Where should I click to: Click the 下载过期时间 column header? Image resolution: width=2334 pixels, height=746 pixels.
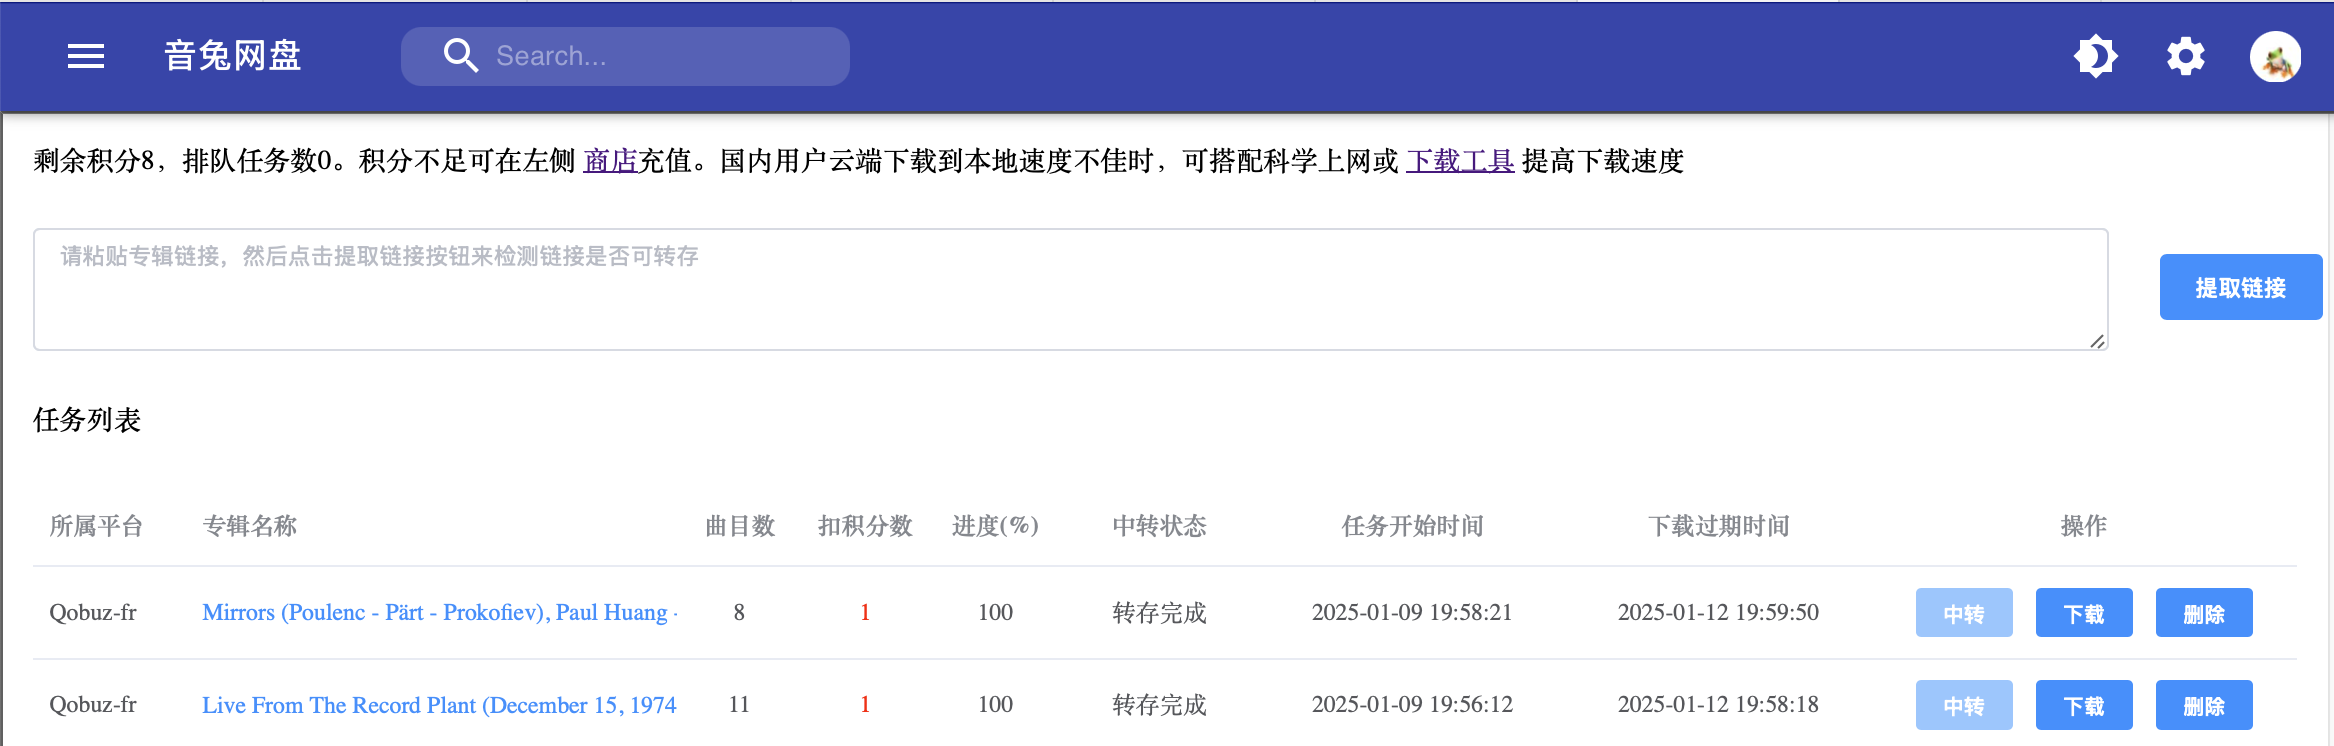pos(1718,526)
